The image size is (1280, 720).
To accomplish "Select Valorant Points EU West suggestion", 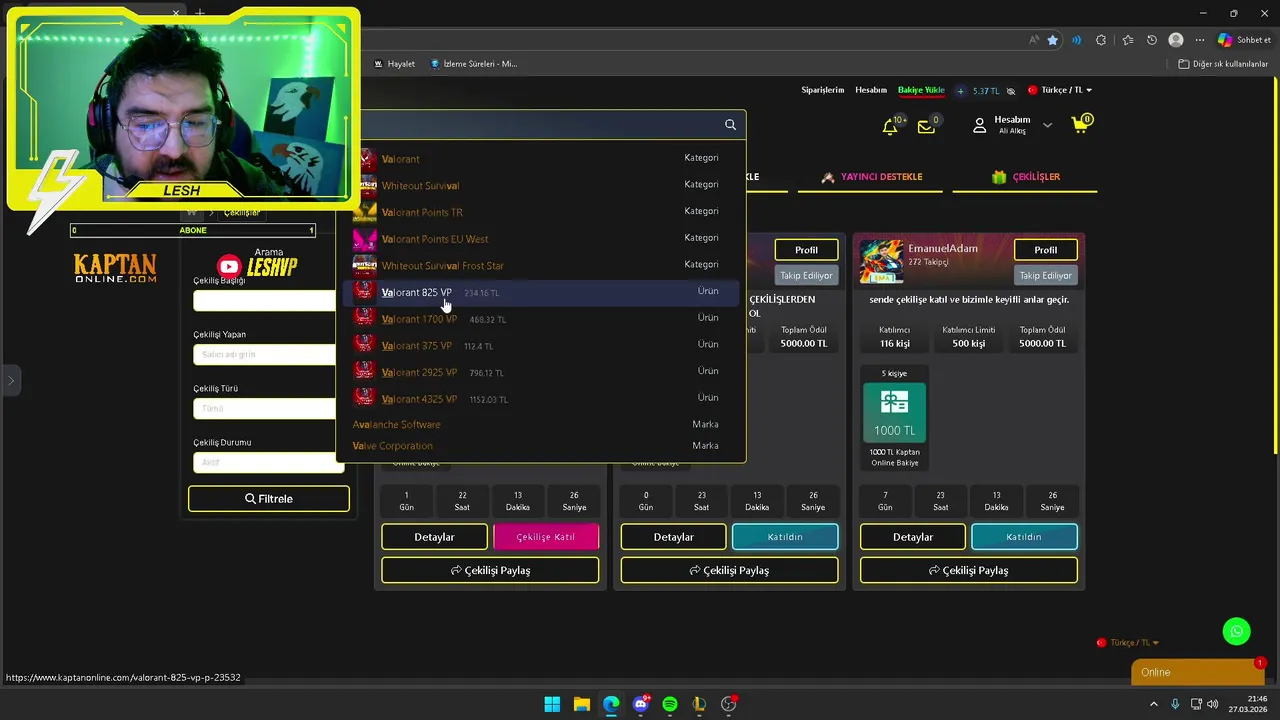I will tap(541, 239).
